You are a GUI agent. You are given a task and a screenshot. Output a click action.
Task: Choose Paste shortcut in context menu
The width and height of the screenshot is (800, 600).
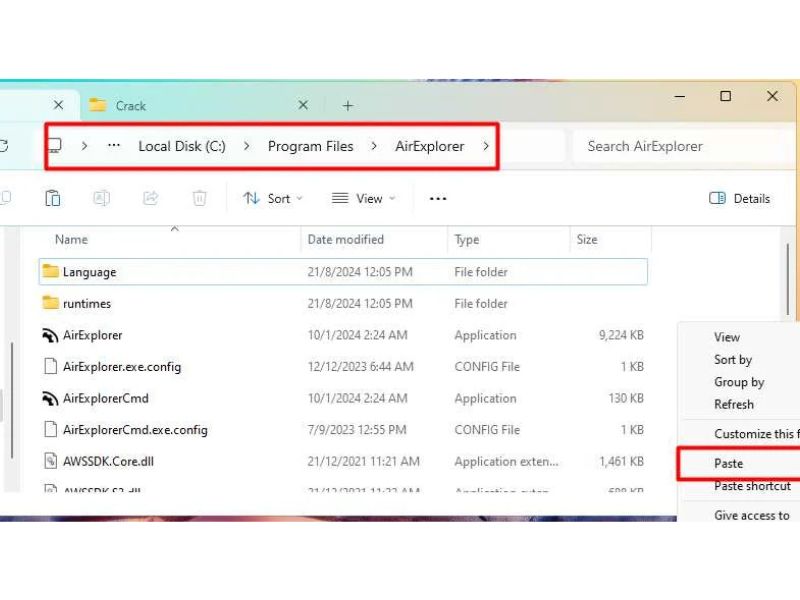pyautogui.click(x=752, y=486)
